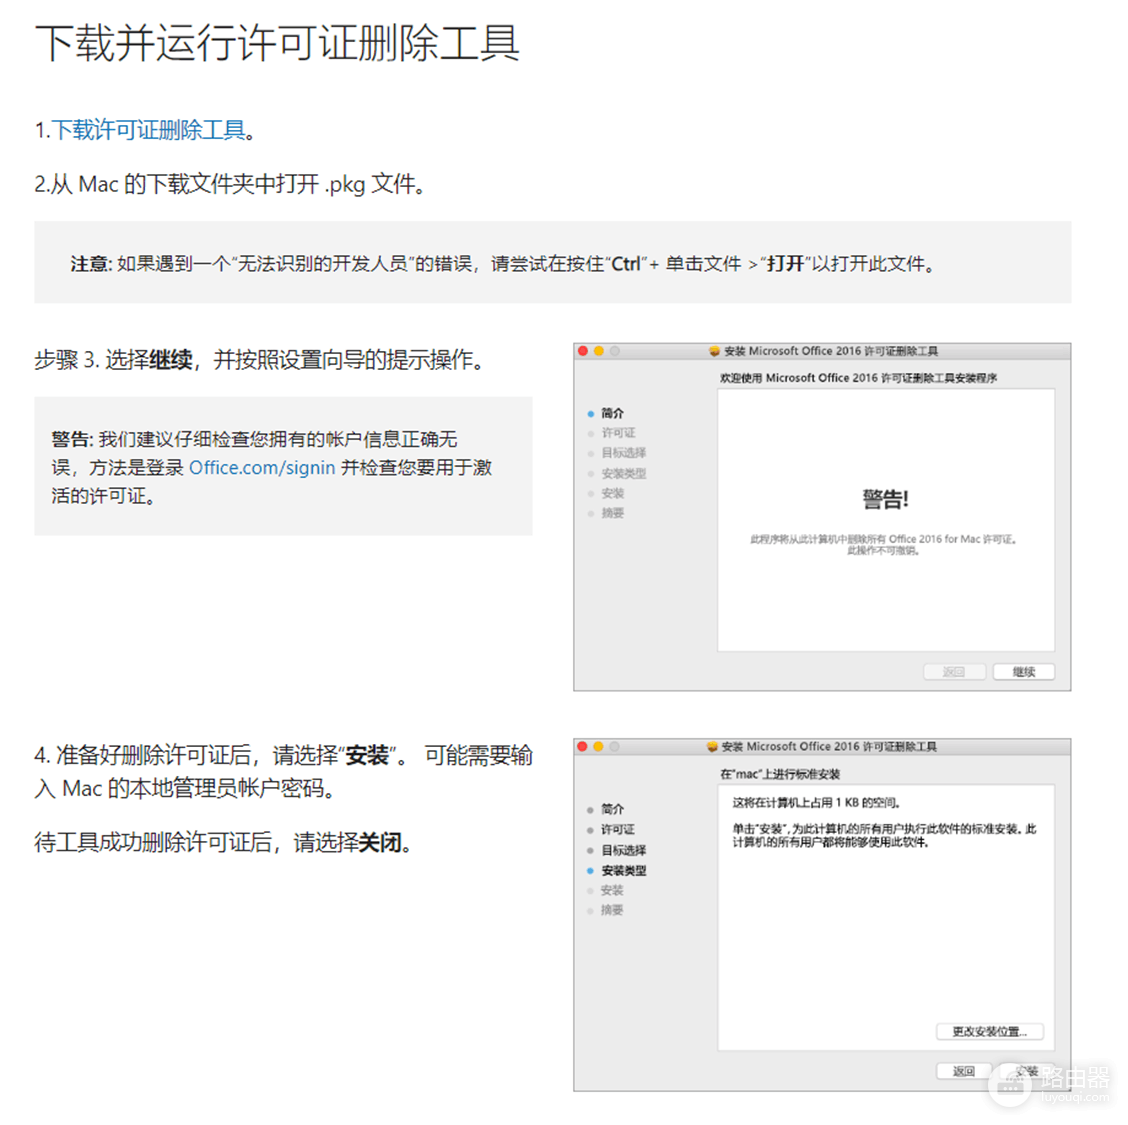
Task: Click the disabled 返回 button in first installer
Action: pos(954,672)
